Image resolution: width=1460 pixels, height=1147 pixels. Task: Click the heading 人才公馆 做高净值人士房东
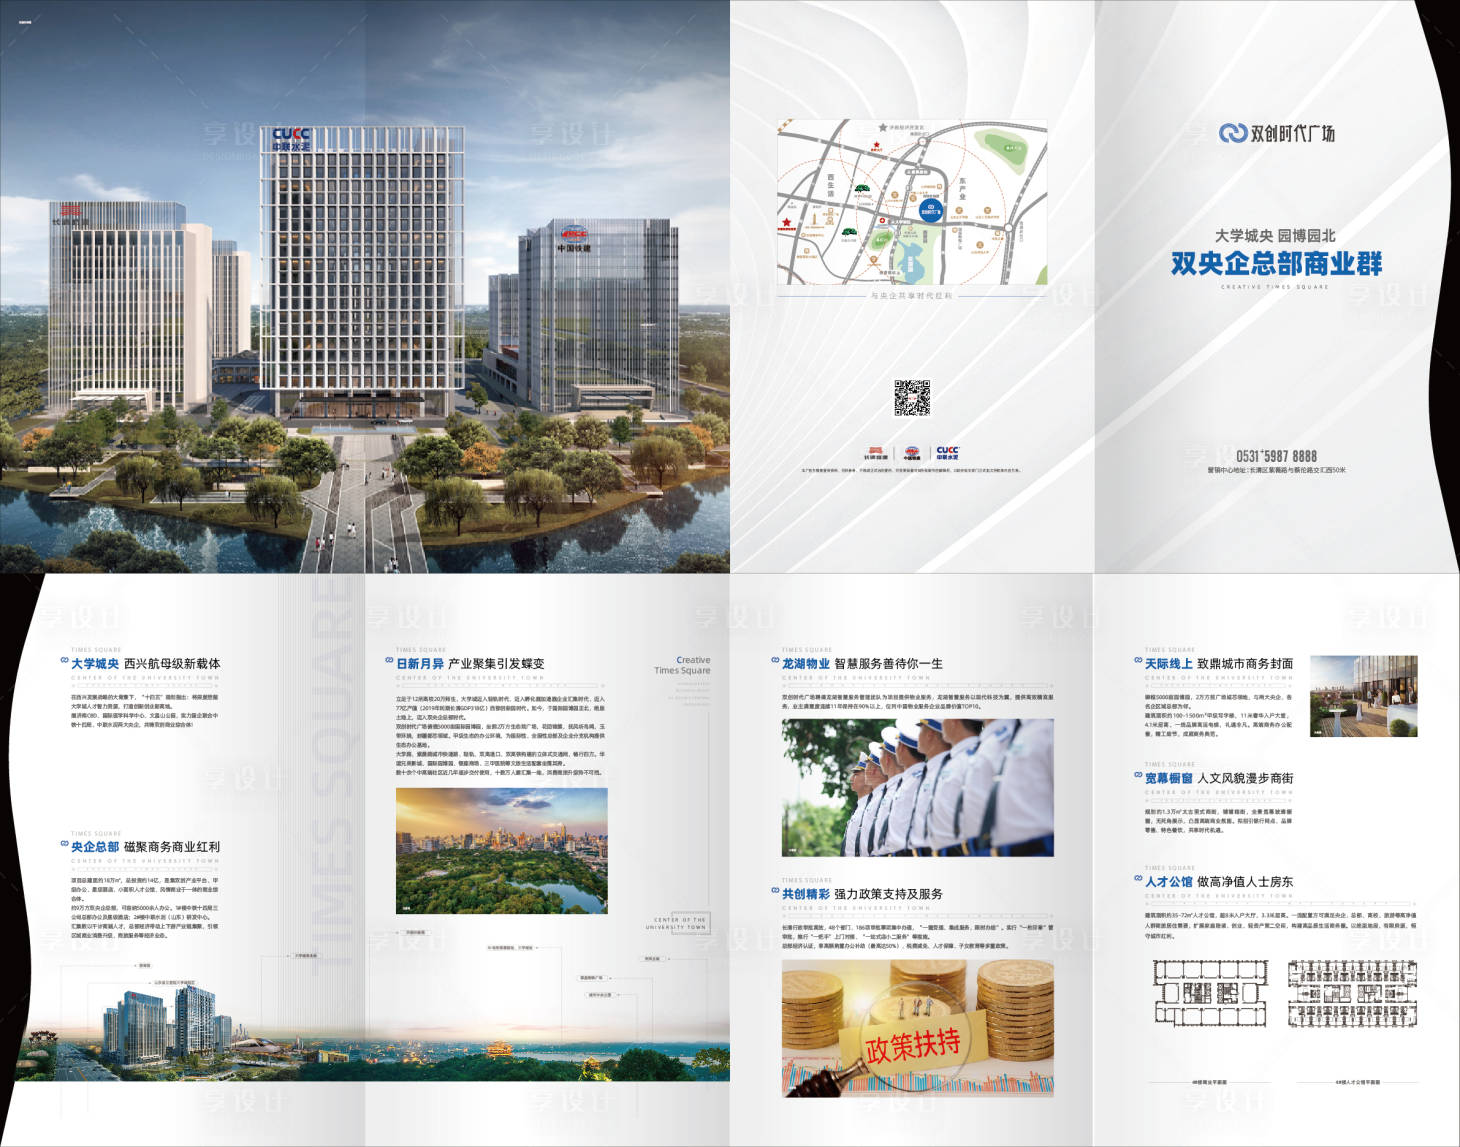(x=1219, y=881)
